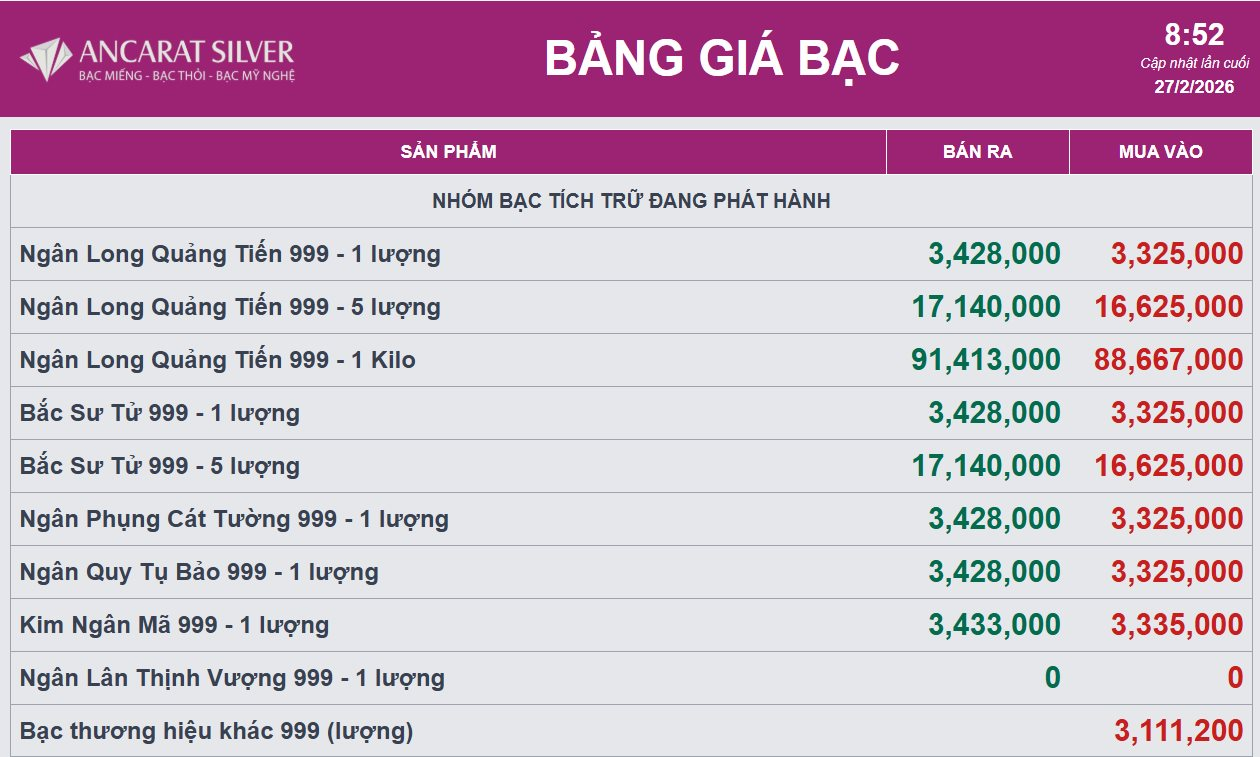Open Ngân Phụng Cát Tường 999 product name

[234, 519]
